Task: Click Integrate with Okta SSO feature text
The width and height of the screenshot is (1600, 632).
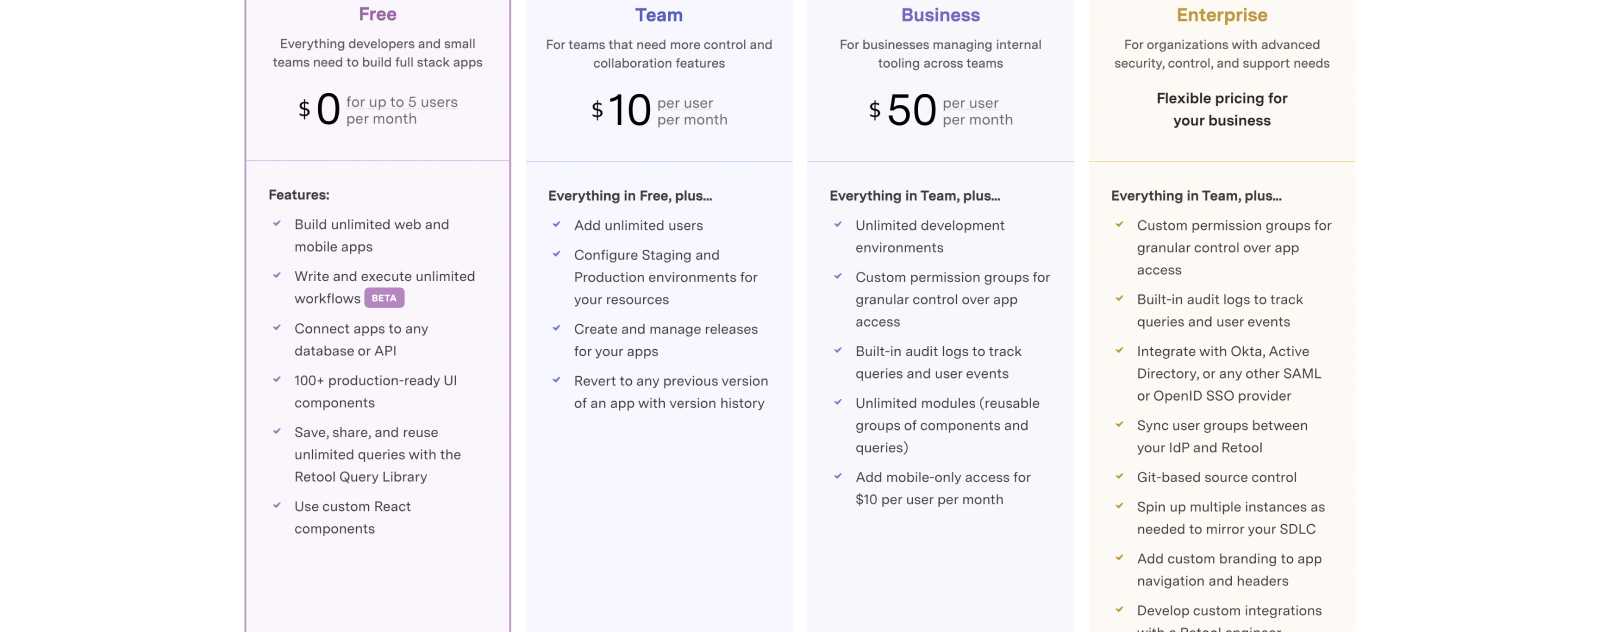Action: [x=1229, y=373]
